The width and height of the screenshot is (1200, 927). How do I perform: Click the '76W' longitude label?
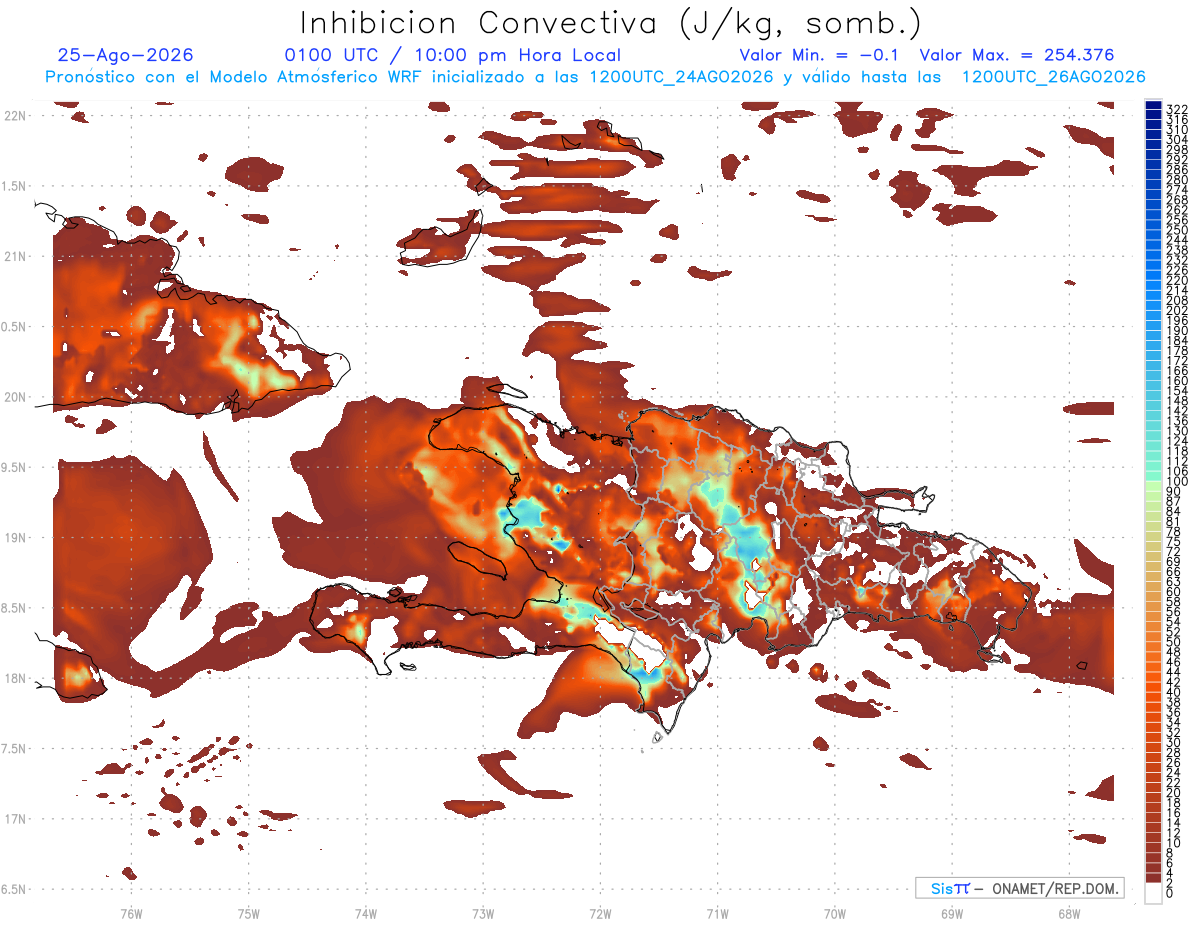click(131, 913)
